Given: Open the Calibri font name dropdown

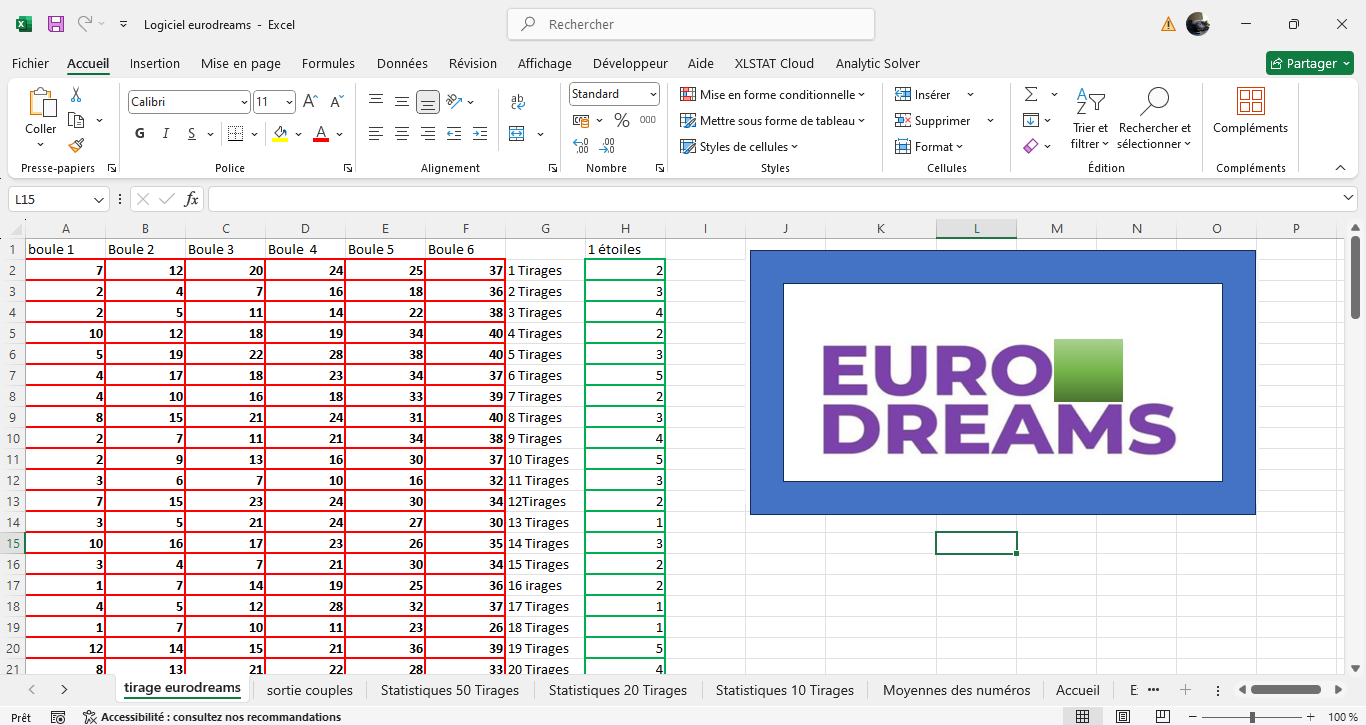Looking at the screenshot, I should pyautogui.click(x=244, y=102).
